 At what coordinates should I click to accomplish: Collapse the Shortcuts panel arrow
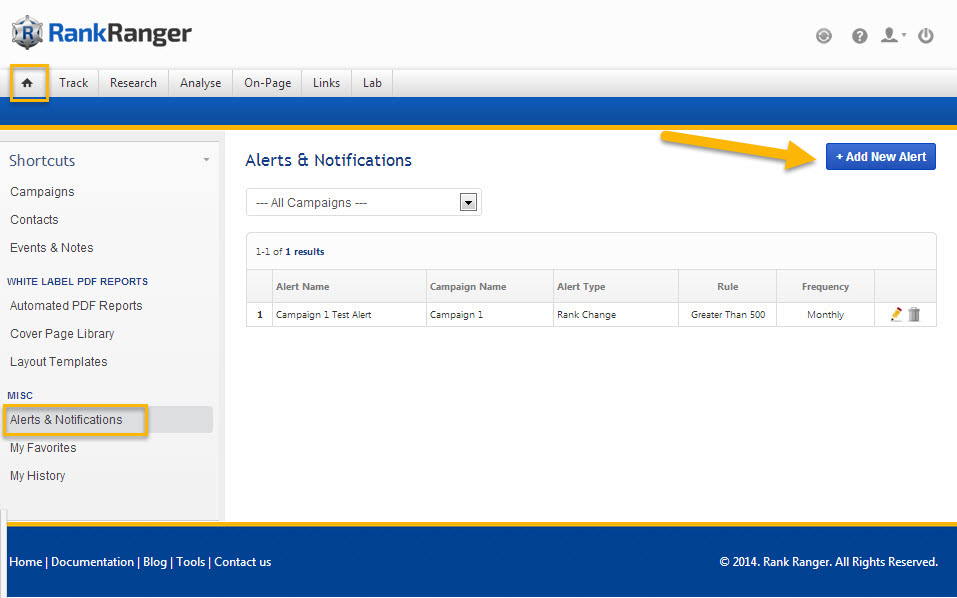tap(206, 160)
